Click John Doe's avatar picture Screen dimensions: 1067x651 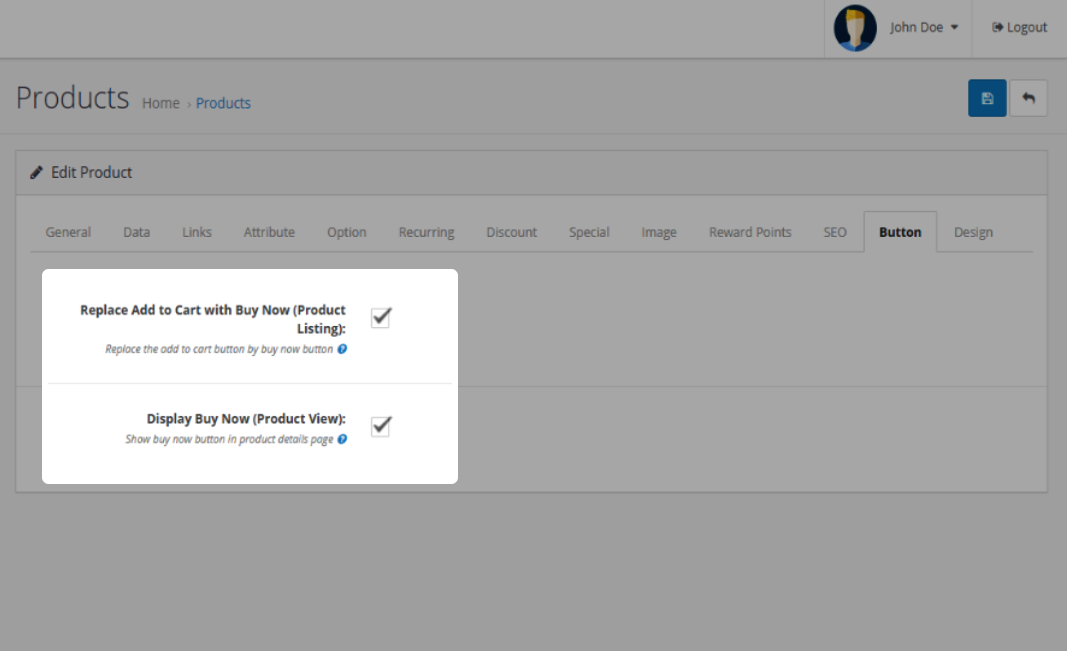click(x=855, y=28)
